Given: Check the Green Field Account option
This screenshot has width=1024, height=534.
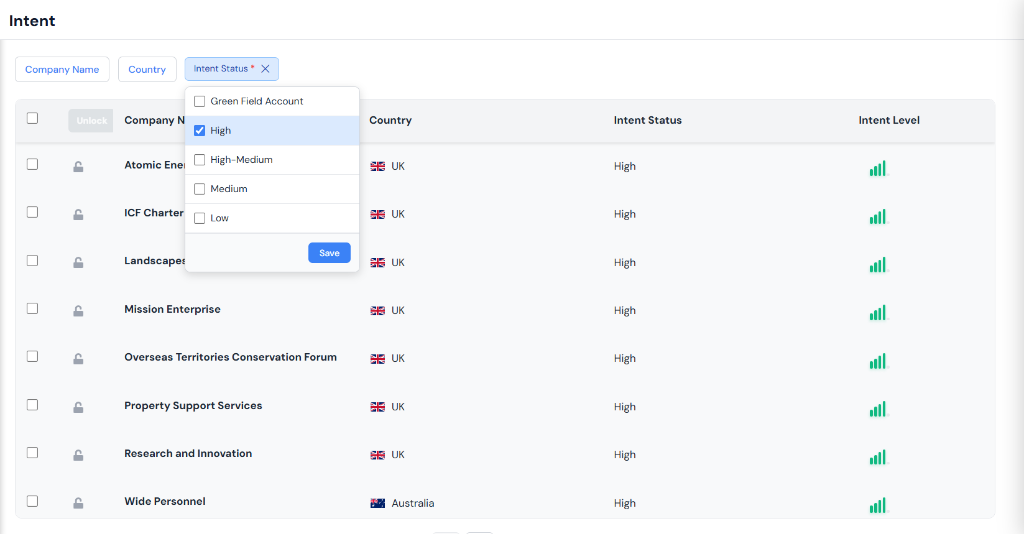Looking at the screenshot, I should pyautogui.click(x=200, y=101).
